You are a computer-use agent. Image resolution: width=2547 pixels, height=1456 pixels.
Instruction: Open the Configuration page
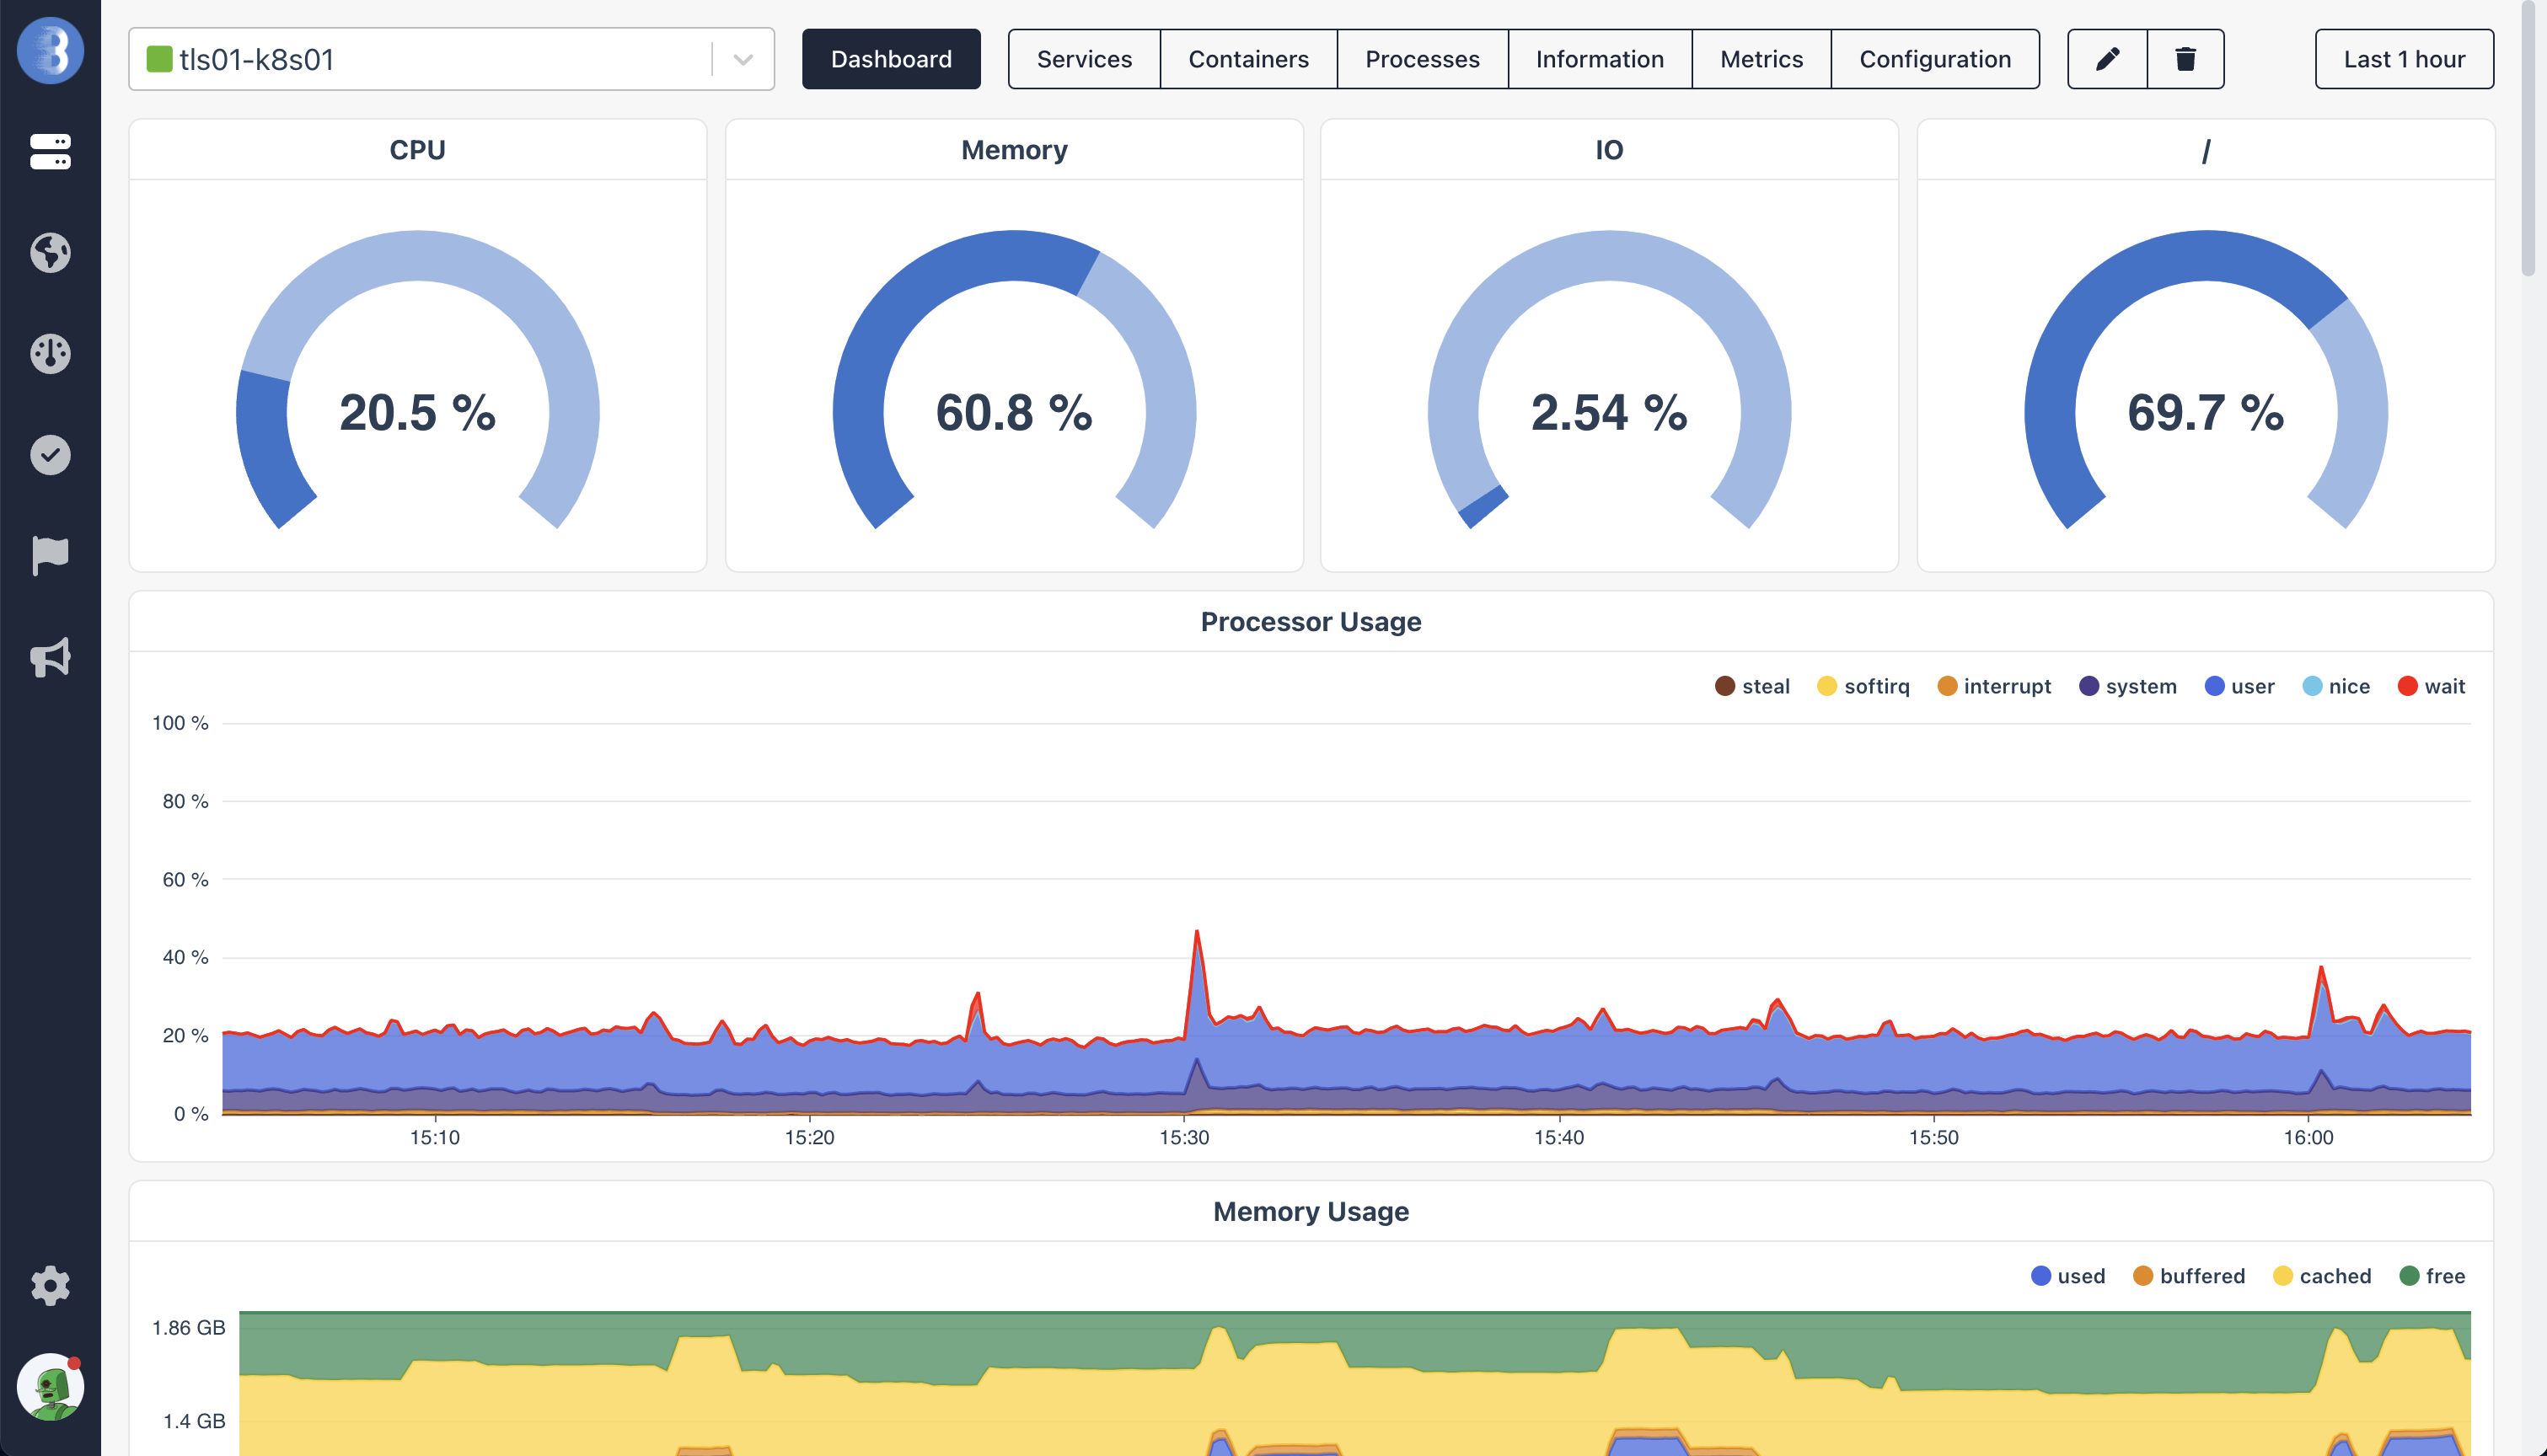point(1934,59)
